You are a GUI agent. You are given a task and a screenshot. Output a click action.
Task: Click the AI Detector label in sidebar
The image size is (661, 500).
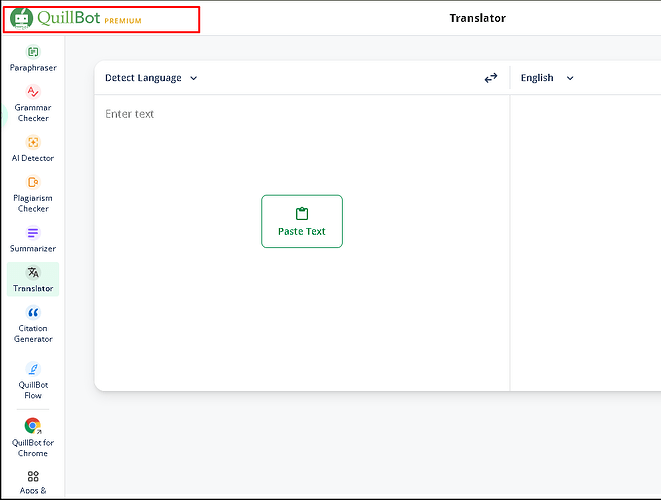click(x=33, y=158)
